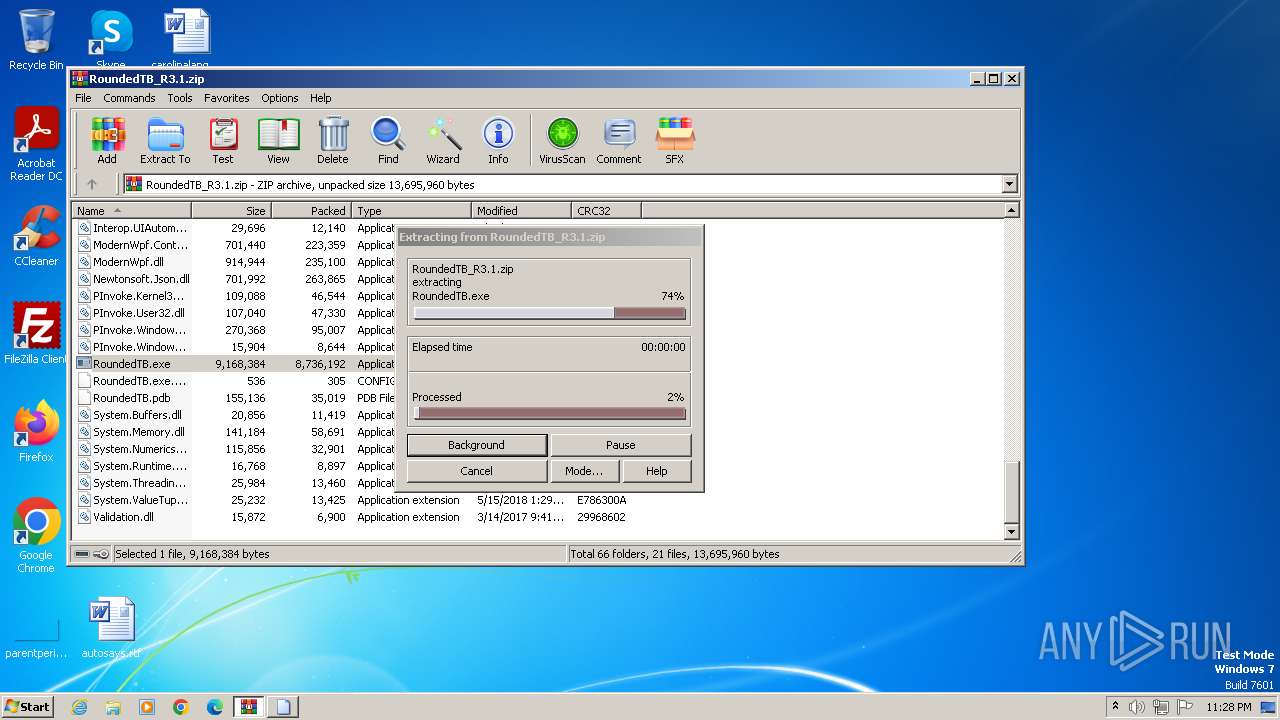Open the Wizard tool
The width and height of the screenshot is (1280, 720).
[443, 140]
